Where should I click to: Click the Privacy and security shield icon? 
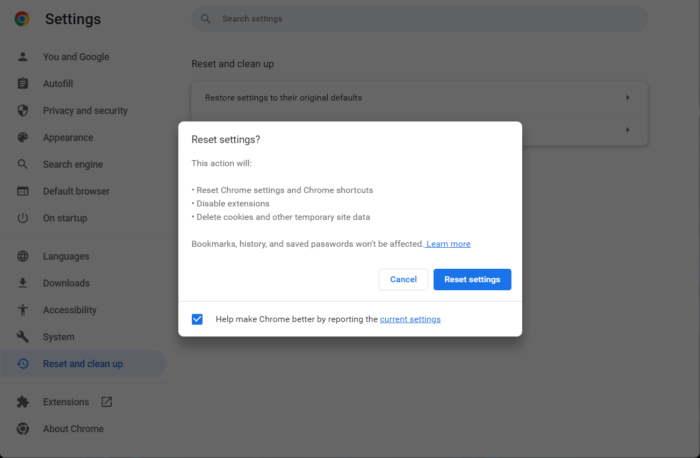pyautogui.click(x=23, y=111)
